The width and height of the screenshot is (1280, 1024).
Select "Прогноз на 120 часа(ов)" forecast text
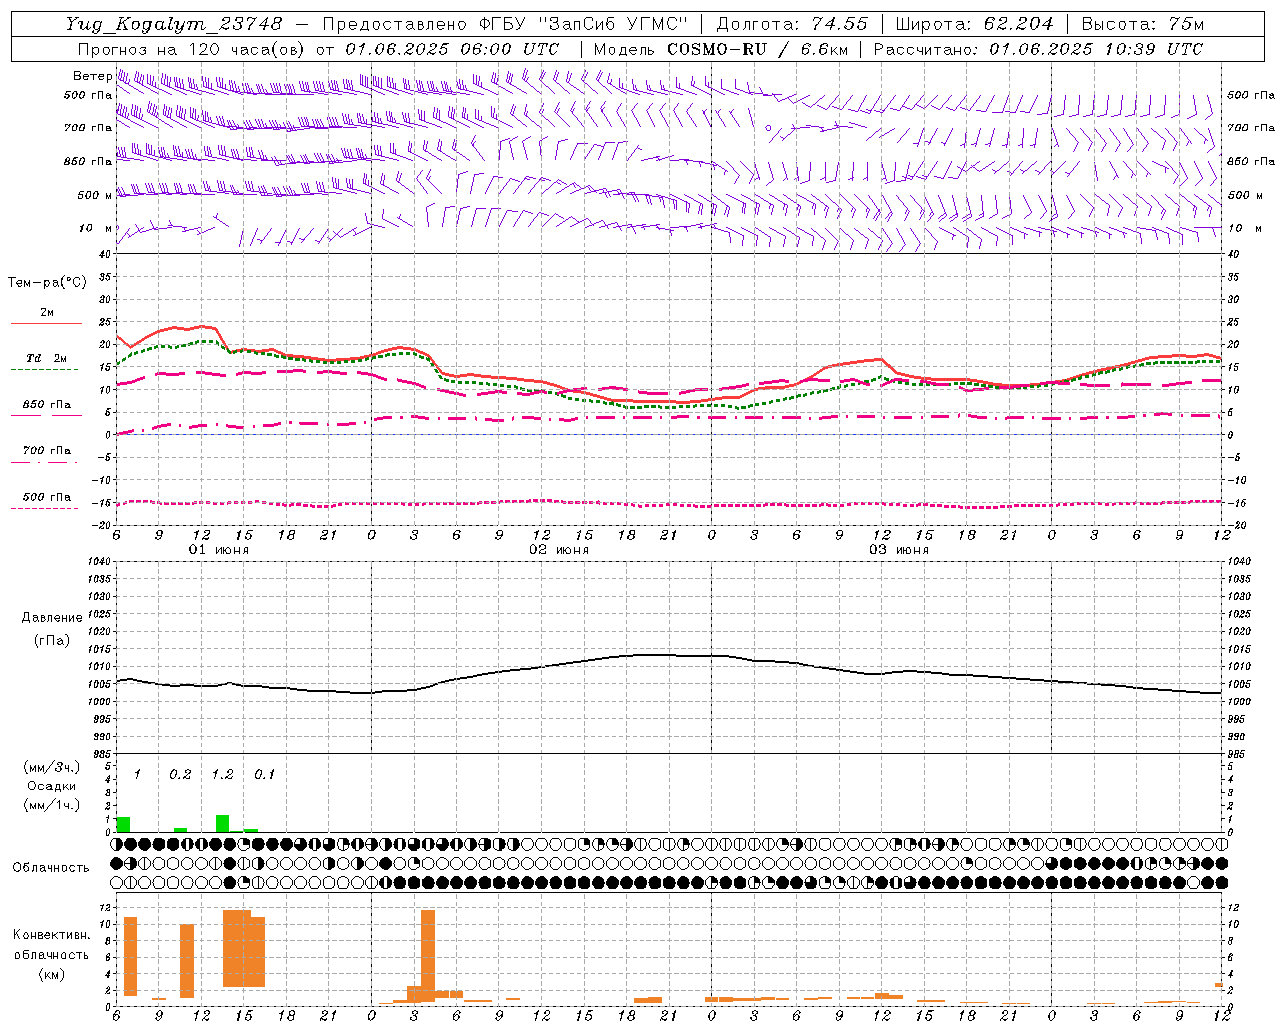pyautogui.click(x=193, y=49)
